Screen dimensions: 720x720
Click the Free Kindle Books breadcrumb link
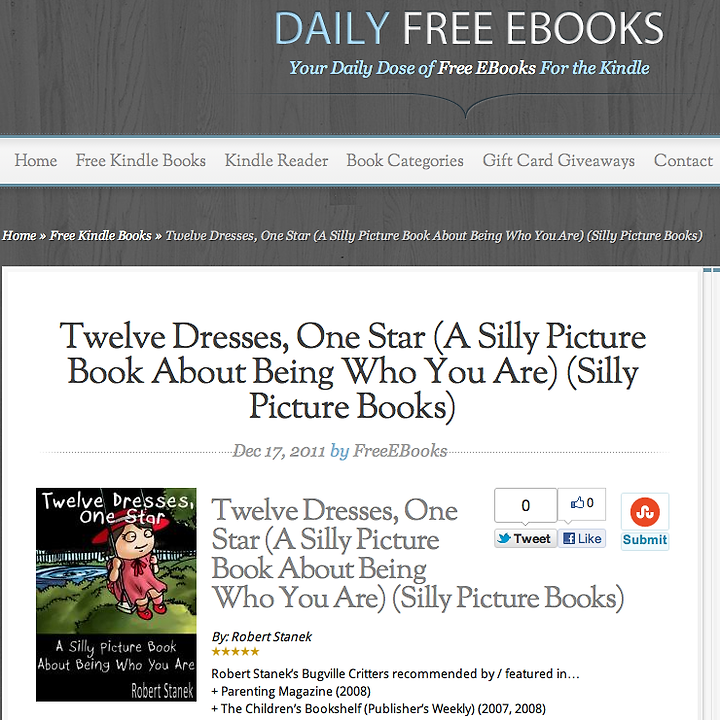(100, 236)
